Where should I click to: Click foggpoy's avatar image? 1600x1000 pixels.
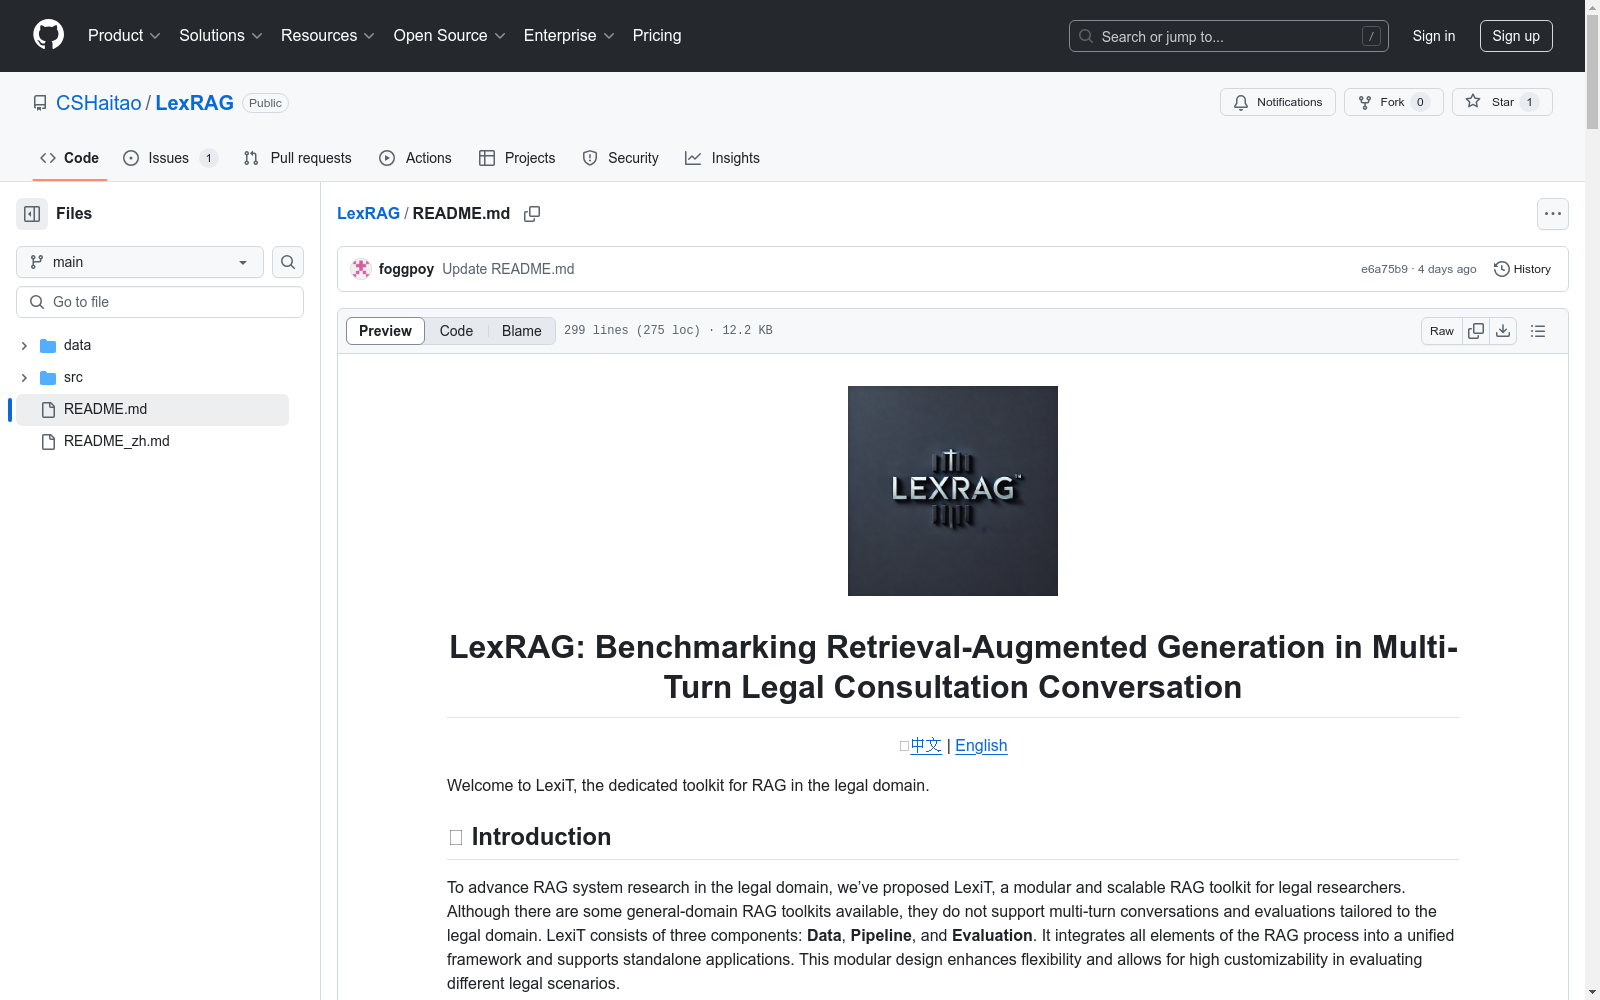pos(361,269)
